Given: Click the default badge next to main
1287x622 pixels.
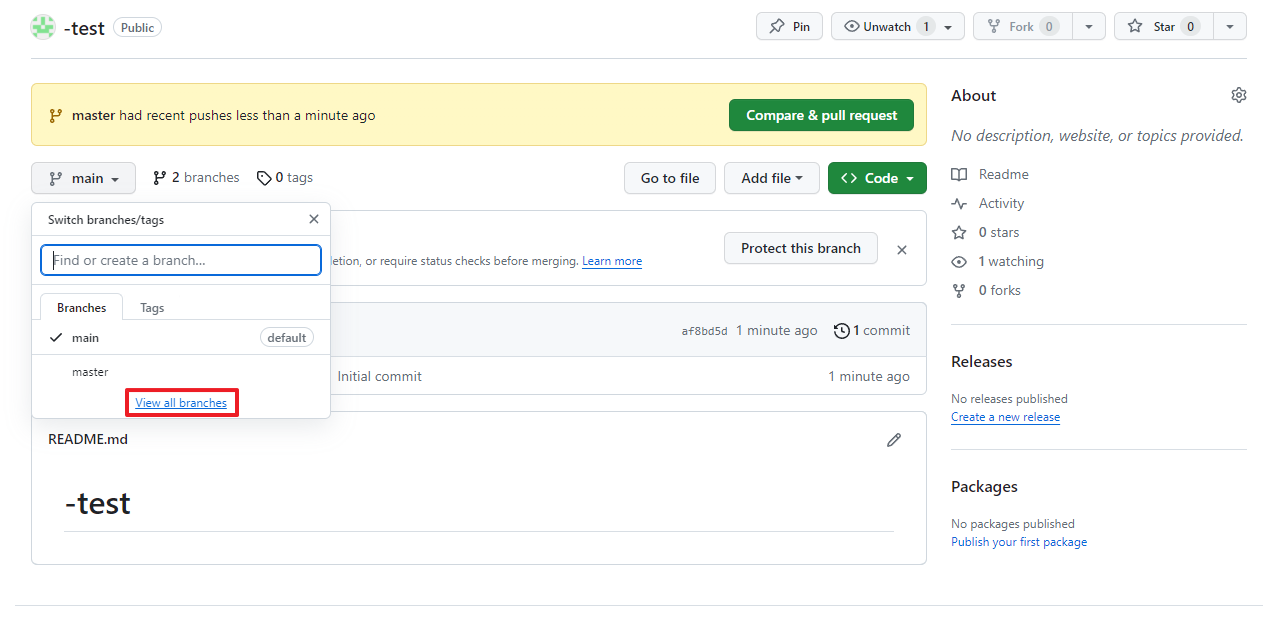Looking at the screenshot, I should (x=287, y=338).
